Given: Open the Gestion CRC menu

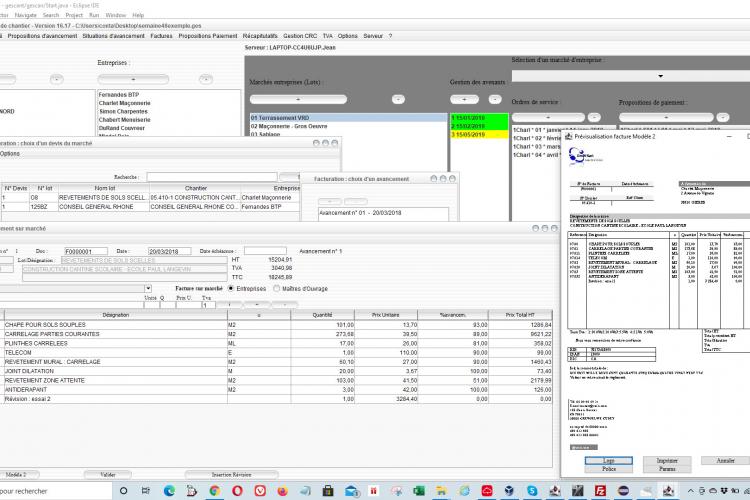Looking at the screenshot, I should point(300,36).
